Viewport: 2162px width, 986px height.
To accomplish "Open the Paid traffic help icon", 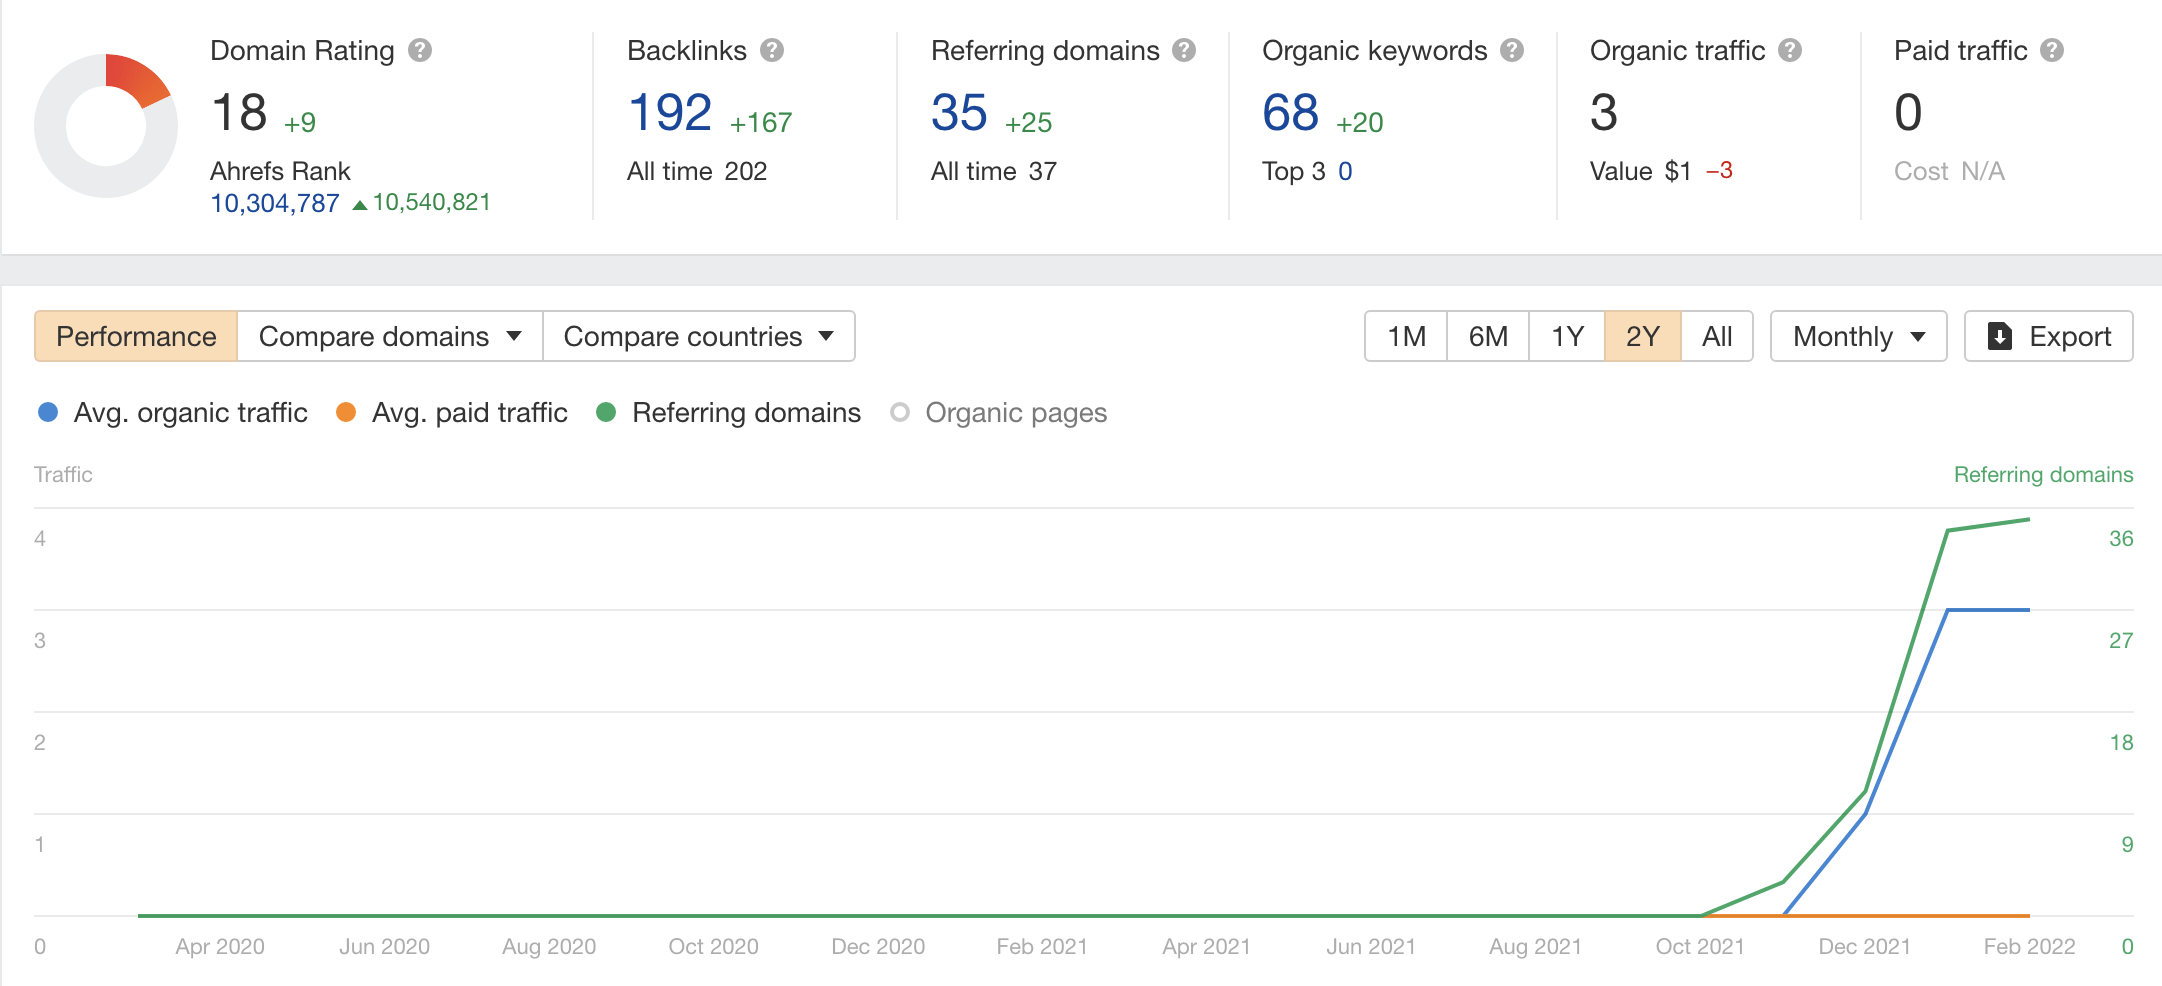I will 2052,50.
